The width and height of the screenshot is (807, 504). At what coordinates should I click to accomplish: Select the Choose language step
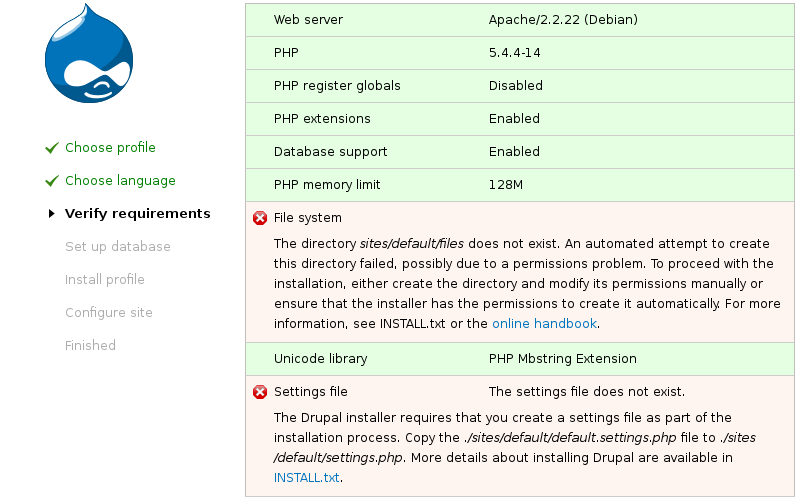[x=120, y=181]
